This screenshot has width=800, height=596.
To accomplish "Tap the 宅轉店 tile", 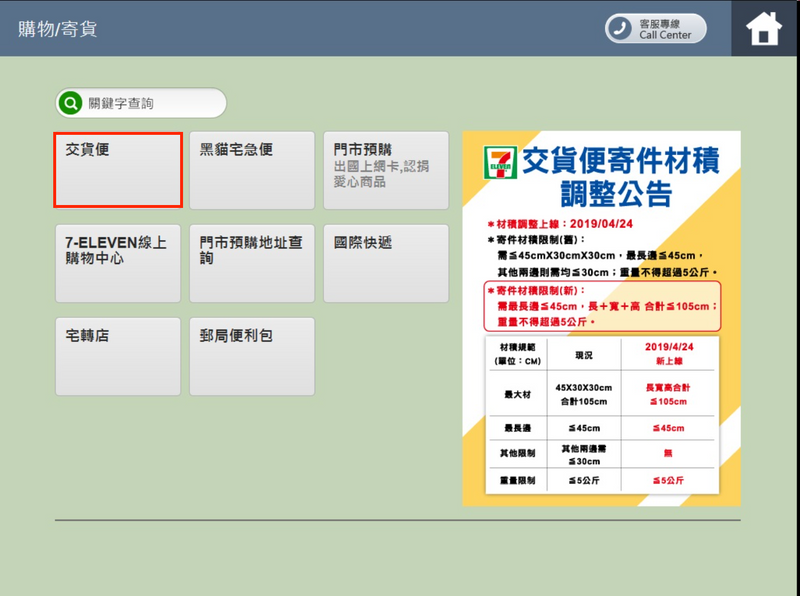I will [x=118, y=357].
